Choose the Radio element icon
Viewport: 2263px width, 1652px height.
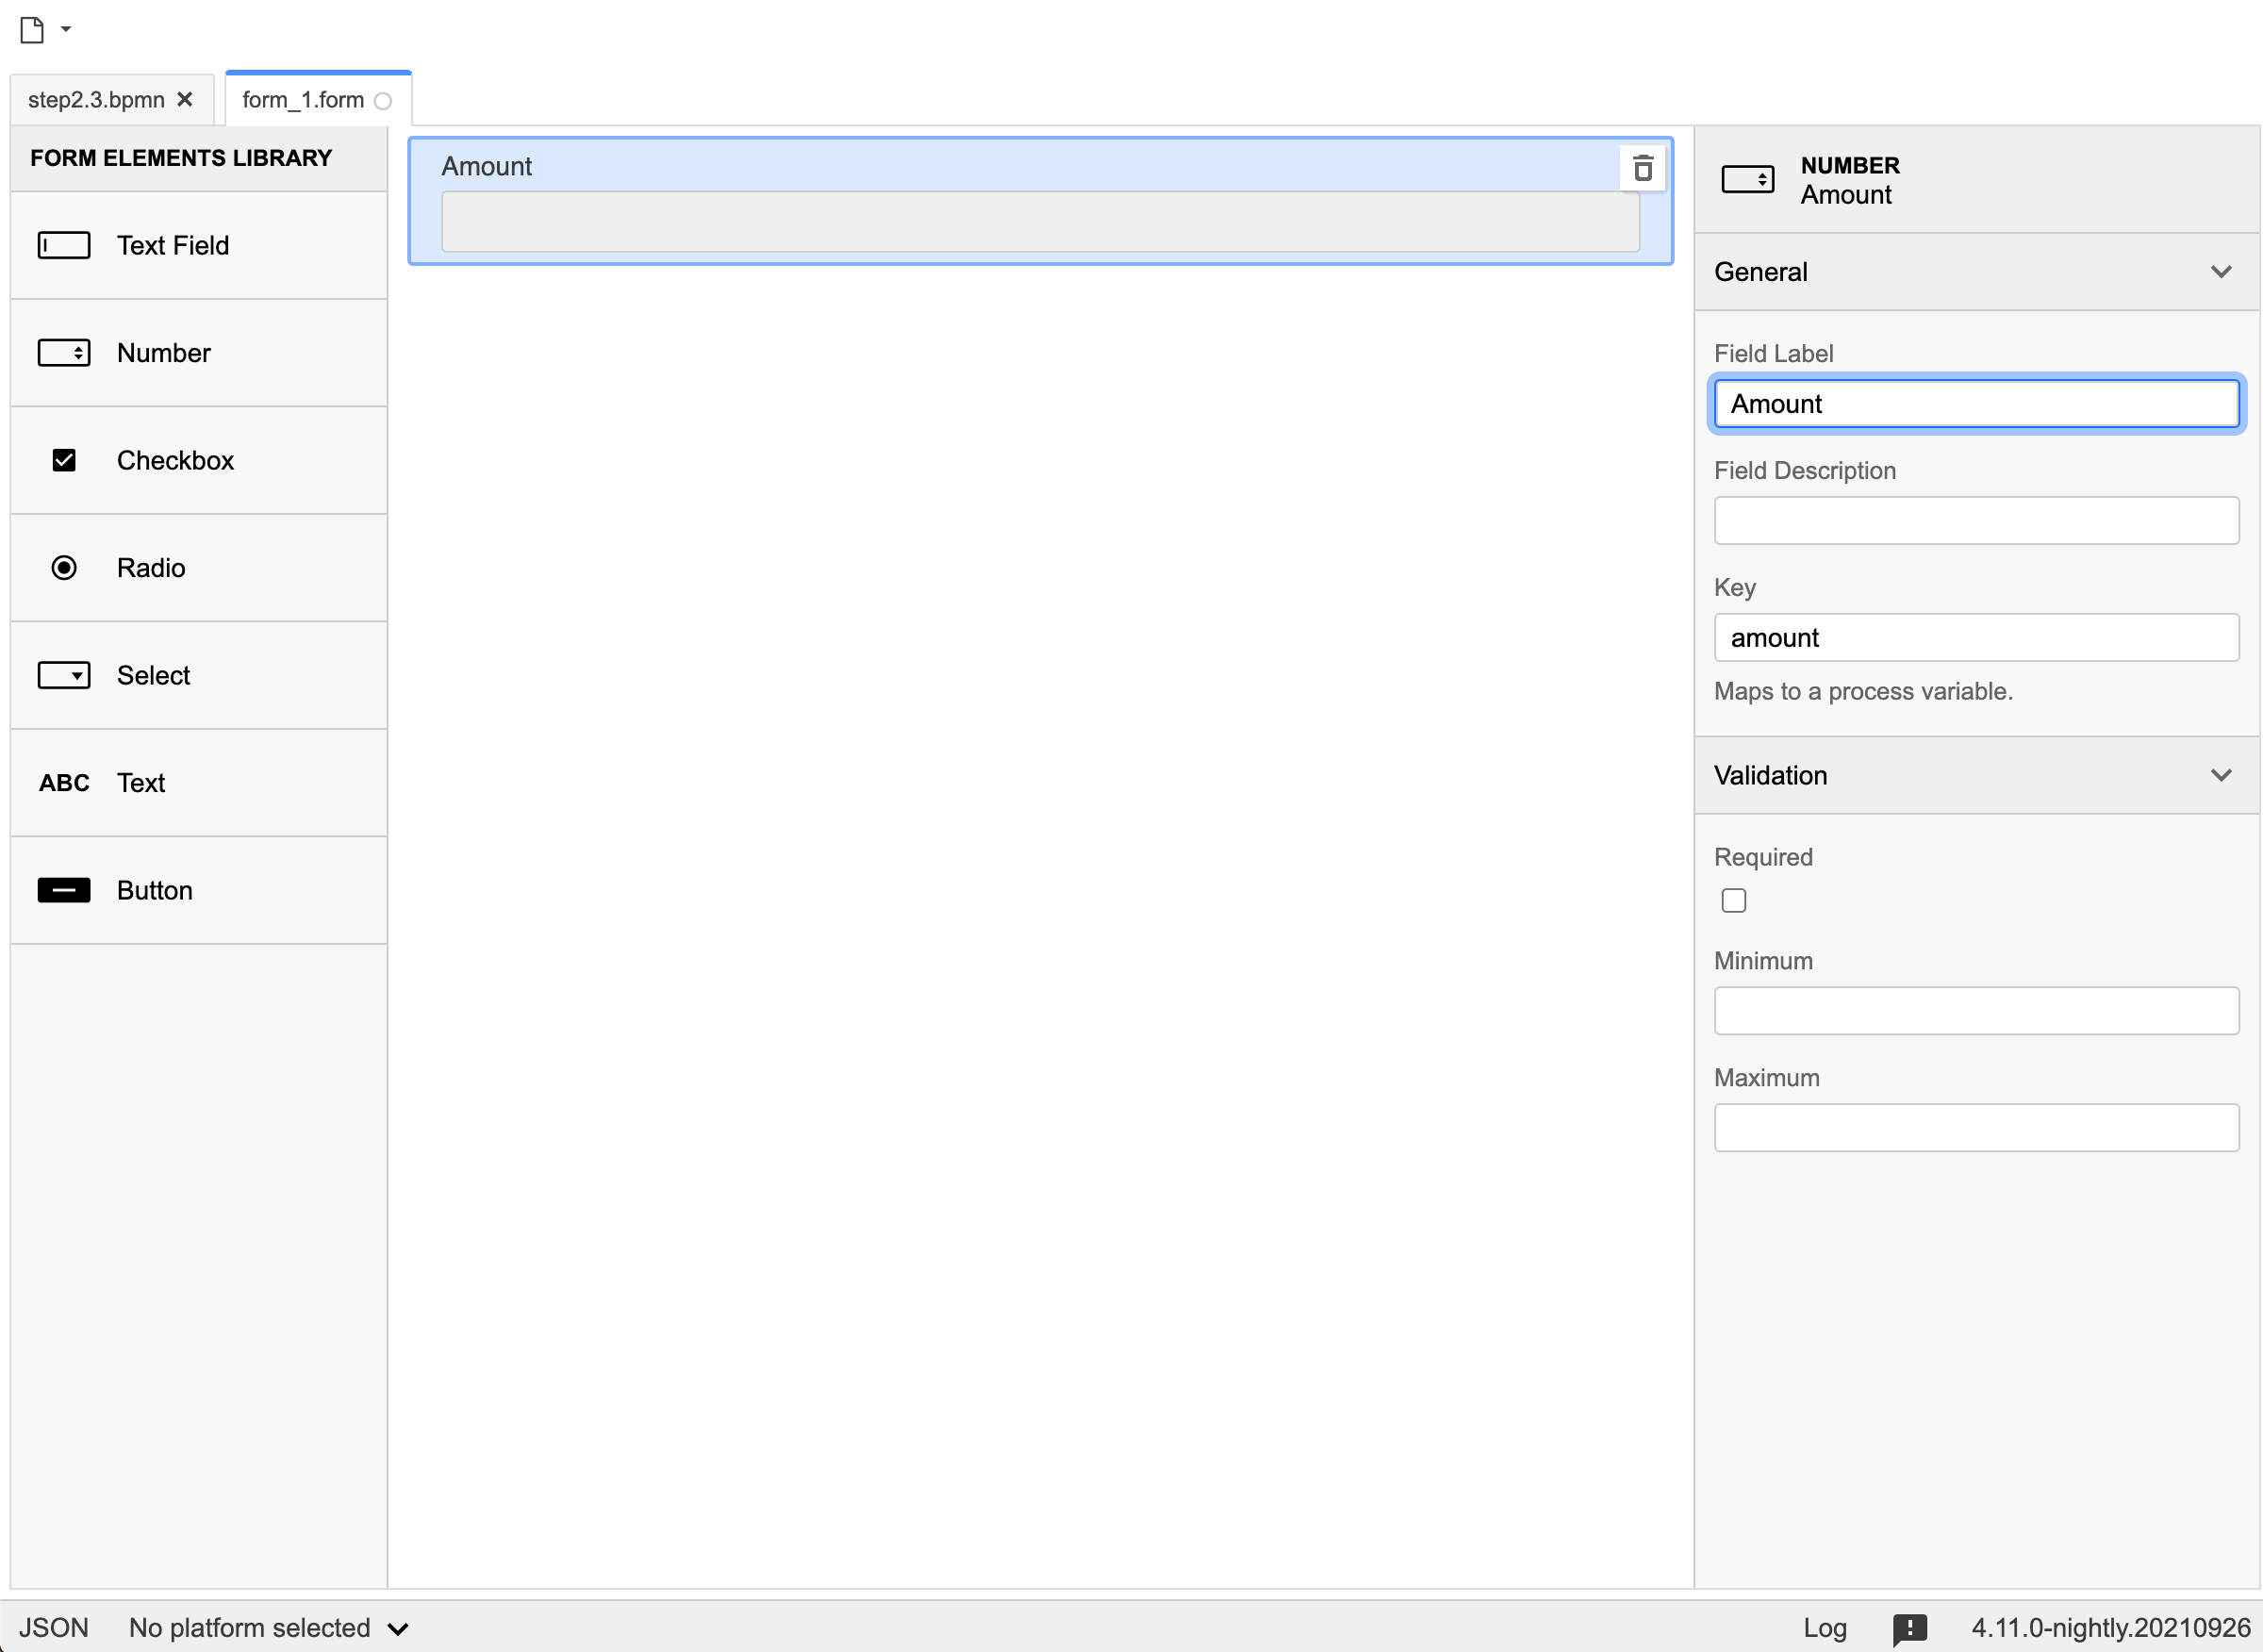(x=64, y=568)
